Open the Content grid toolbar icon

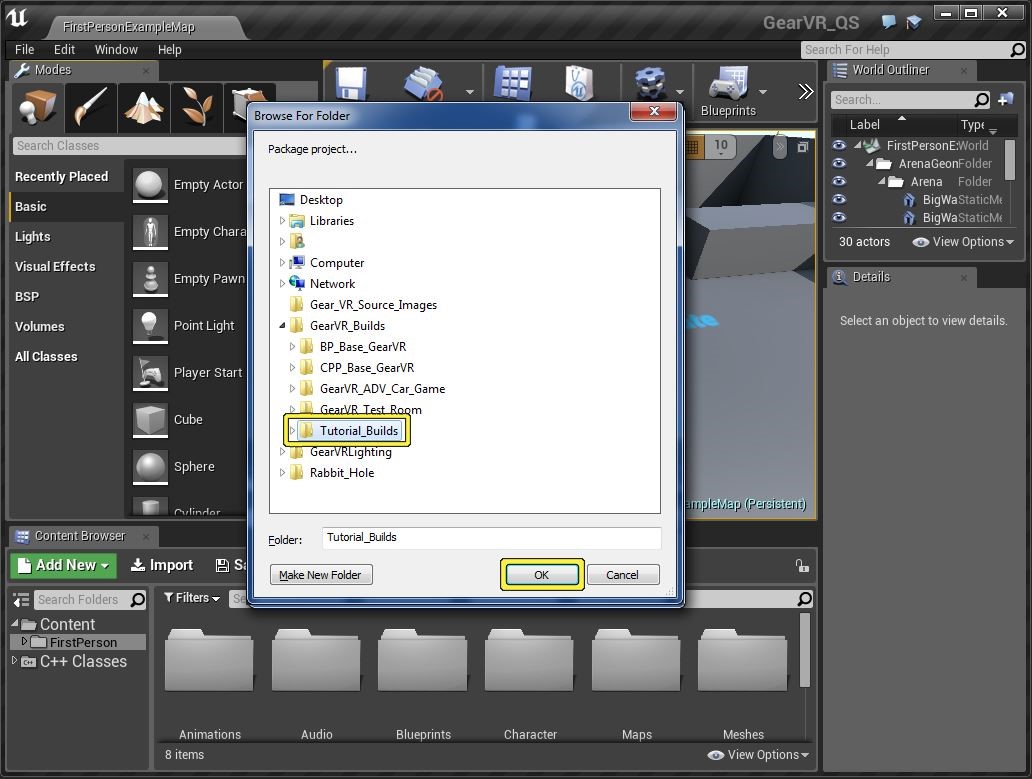512,84
